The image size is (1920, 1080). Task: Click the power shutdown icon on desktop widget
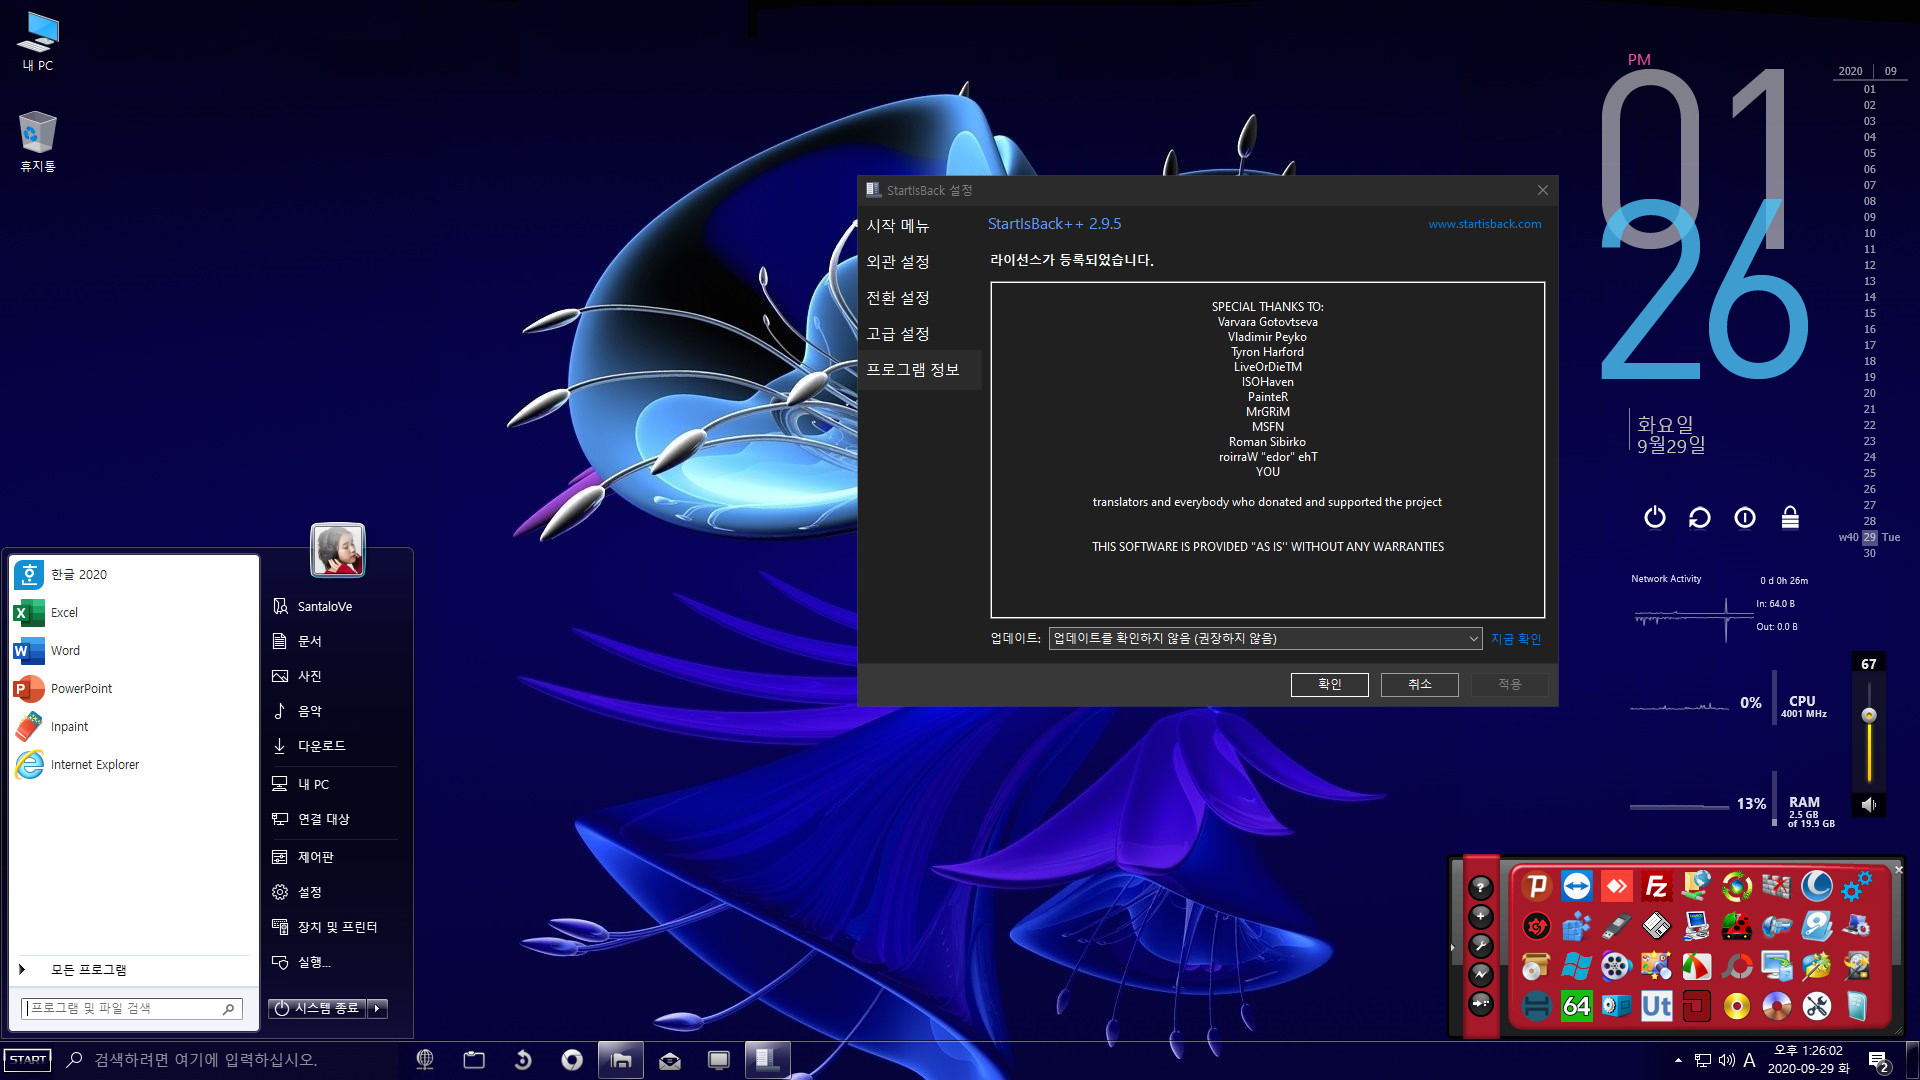point(1655,517)
